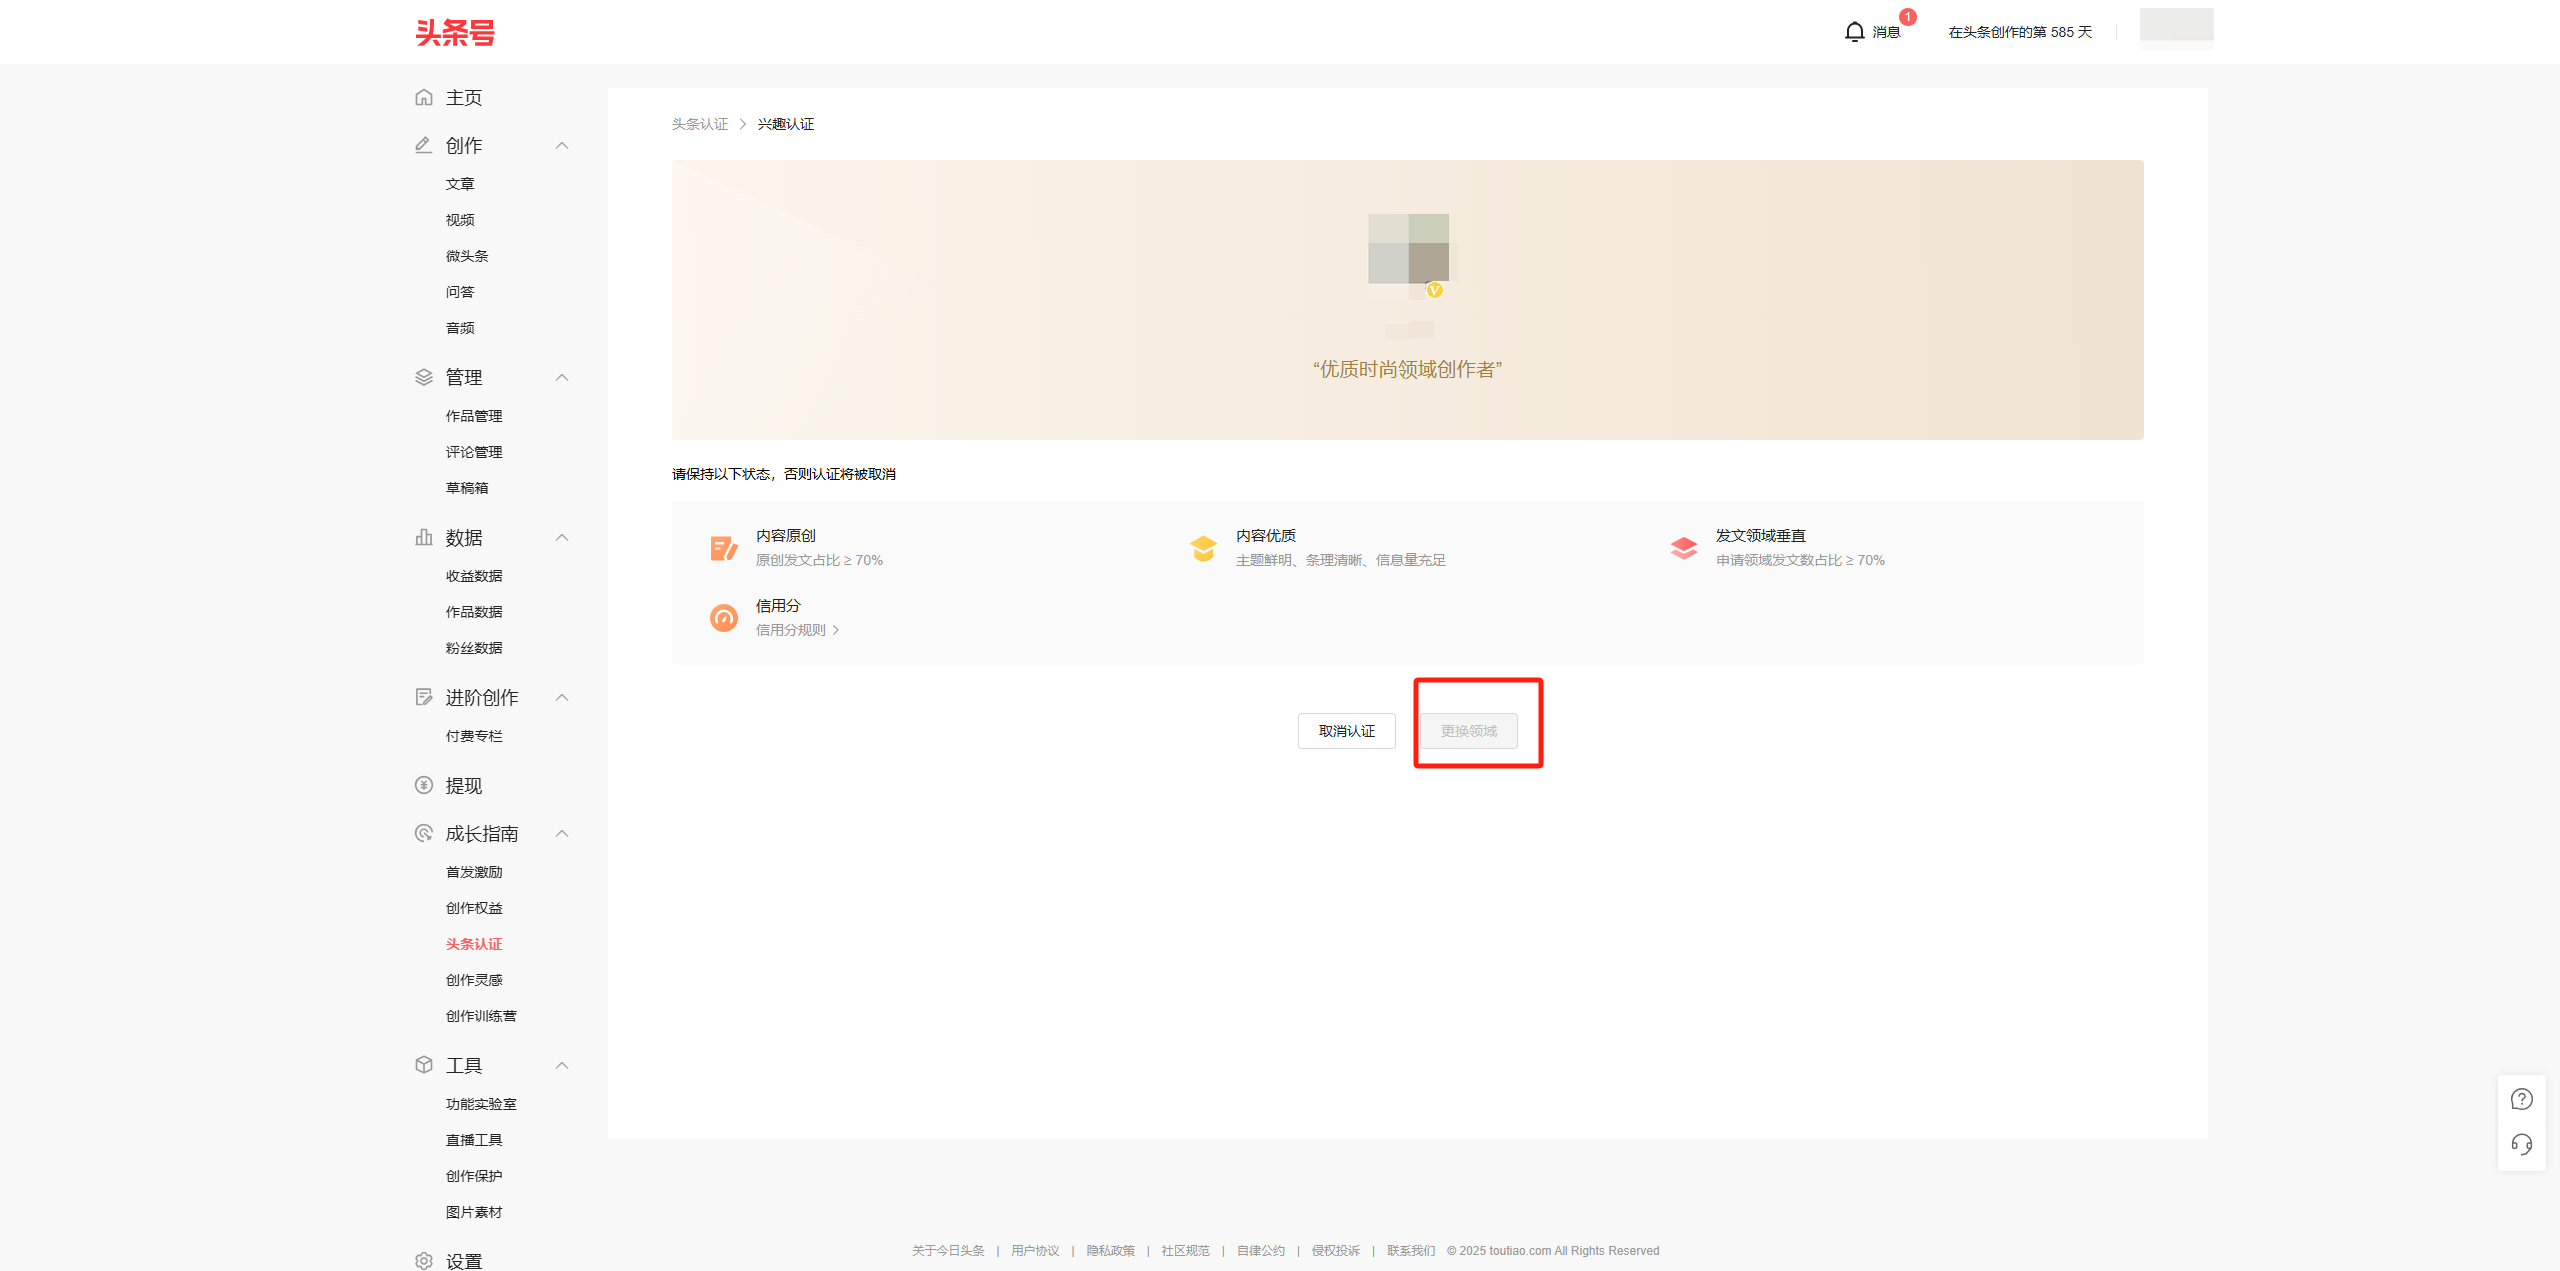The image size is (2560, 1271).
Task: Click the 内容原创 orange document icon
Action: tap(724, 548)
